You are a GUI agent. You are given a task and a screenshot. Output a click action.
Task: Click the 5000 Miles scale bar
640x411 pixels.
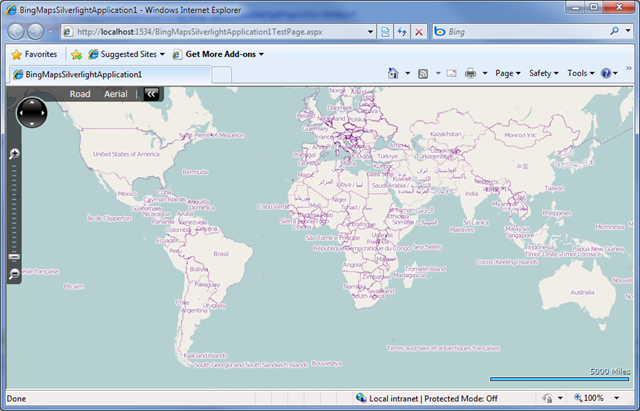[x=559, y=379]
